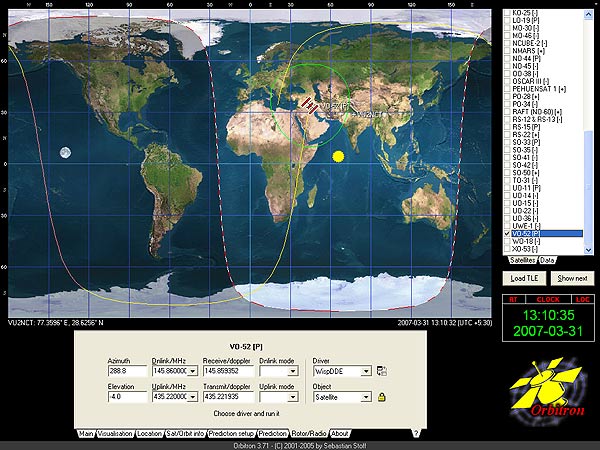Go to the Location tab
The height and width of the screenshot is (450, 600).
pyautogui.click(x=149, y=434)
